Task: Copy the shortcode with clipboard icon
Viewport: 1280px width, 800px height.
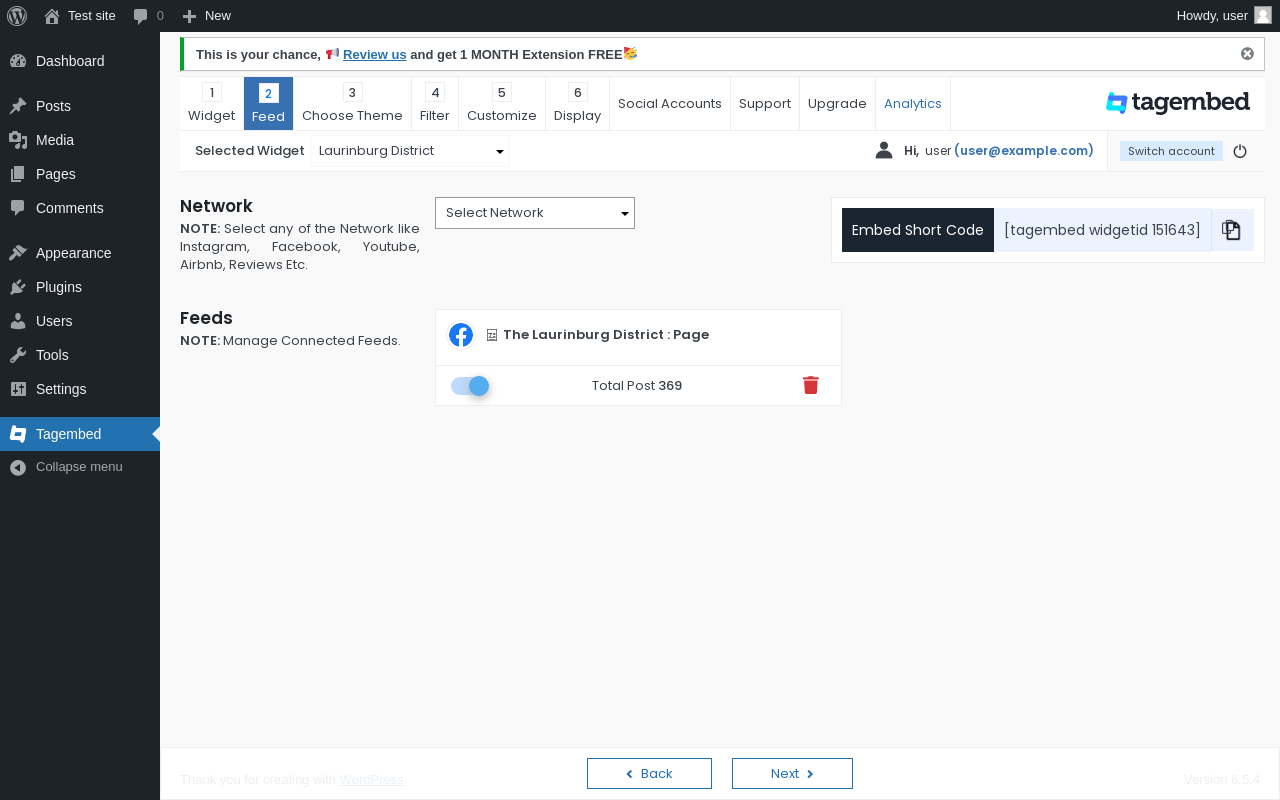Action: tap(1232, 230)
